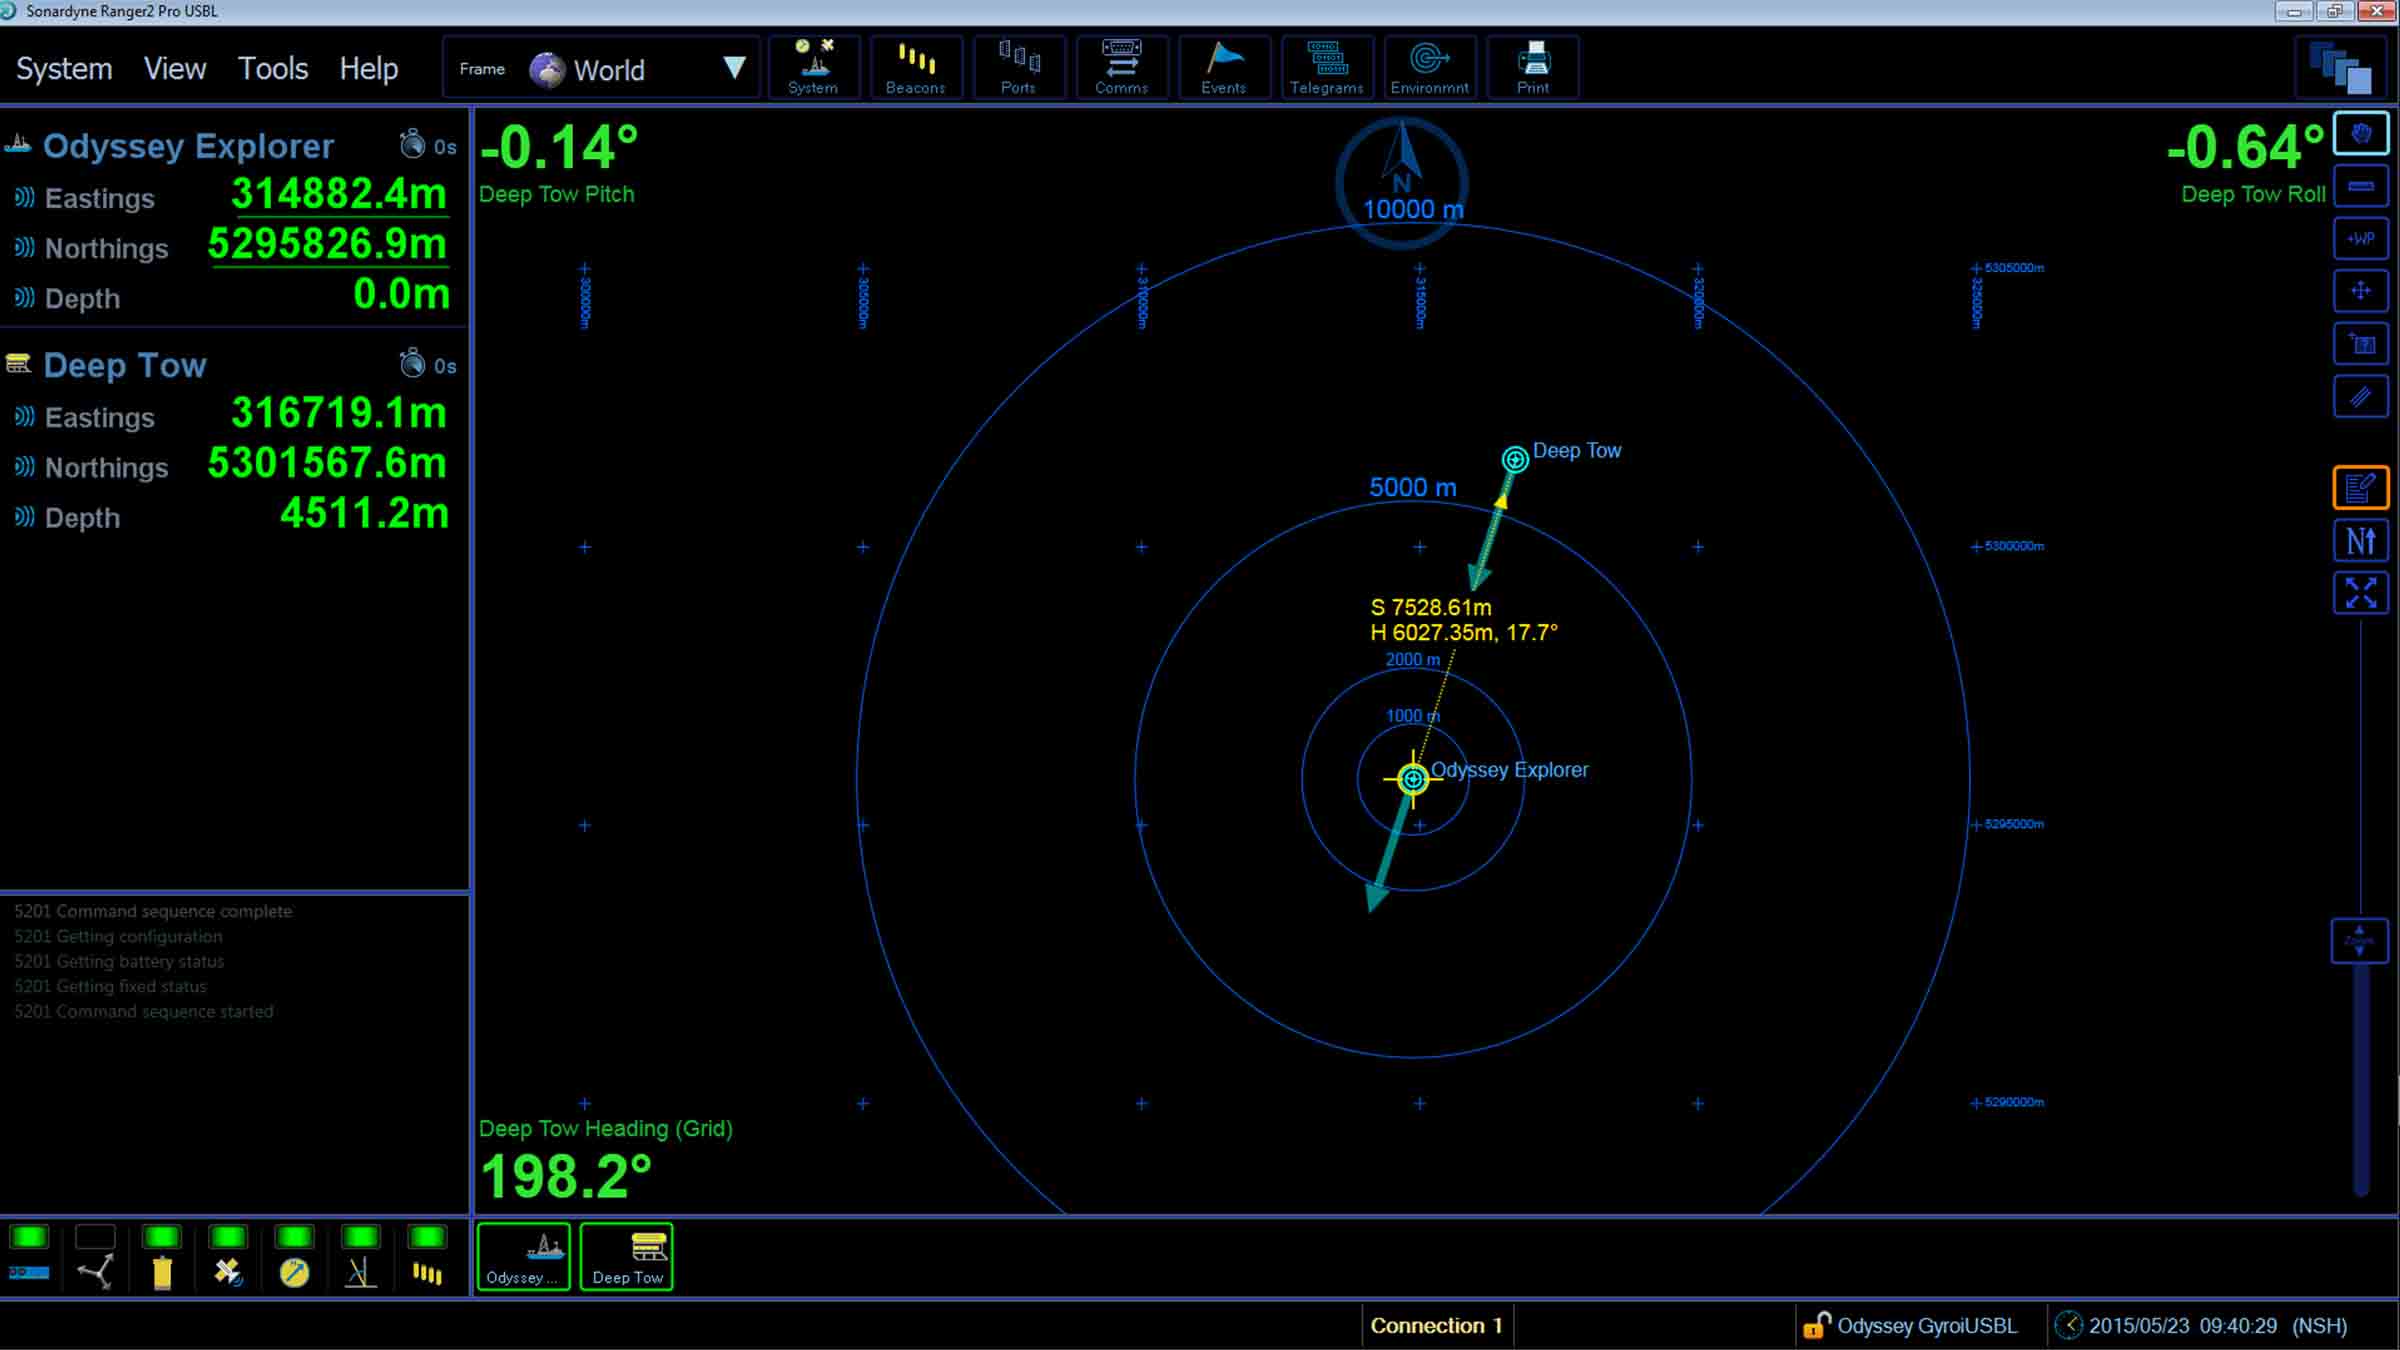This screenshot has height=1350, width=2400.
Task: Click Connection 1 in status bar
Action: 1436,1325
